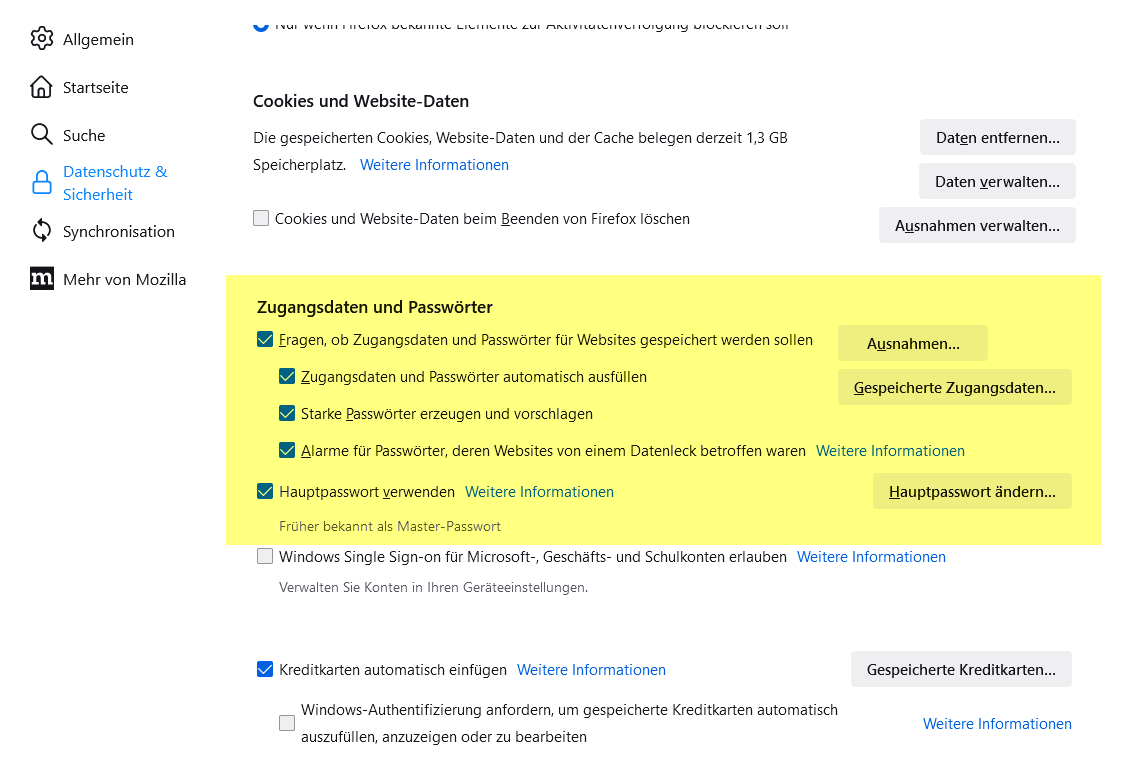
Task: Enable Windows Single Sign-on checkbox
Action: click(265, 556)
